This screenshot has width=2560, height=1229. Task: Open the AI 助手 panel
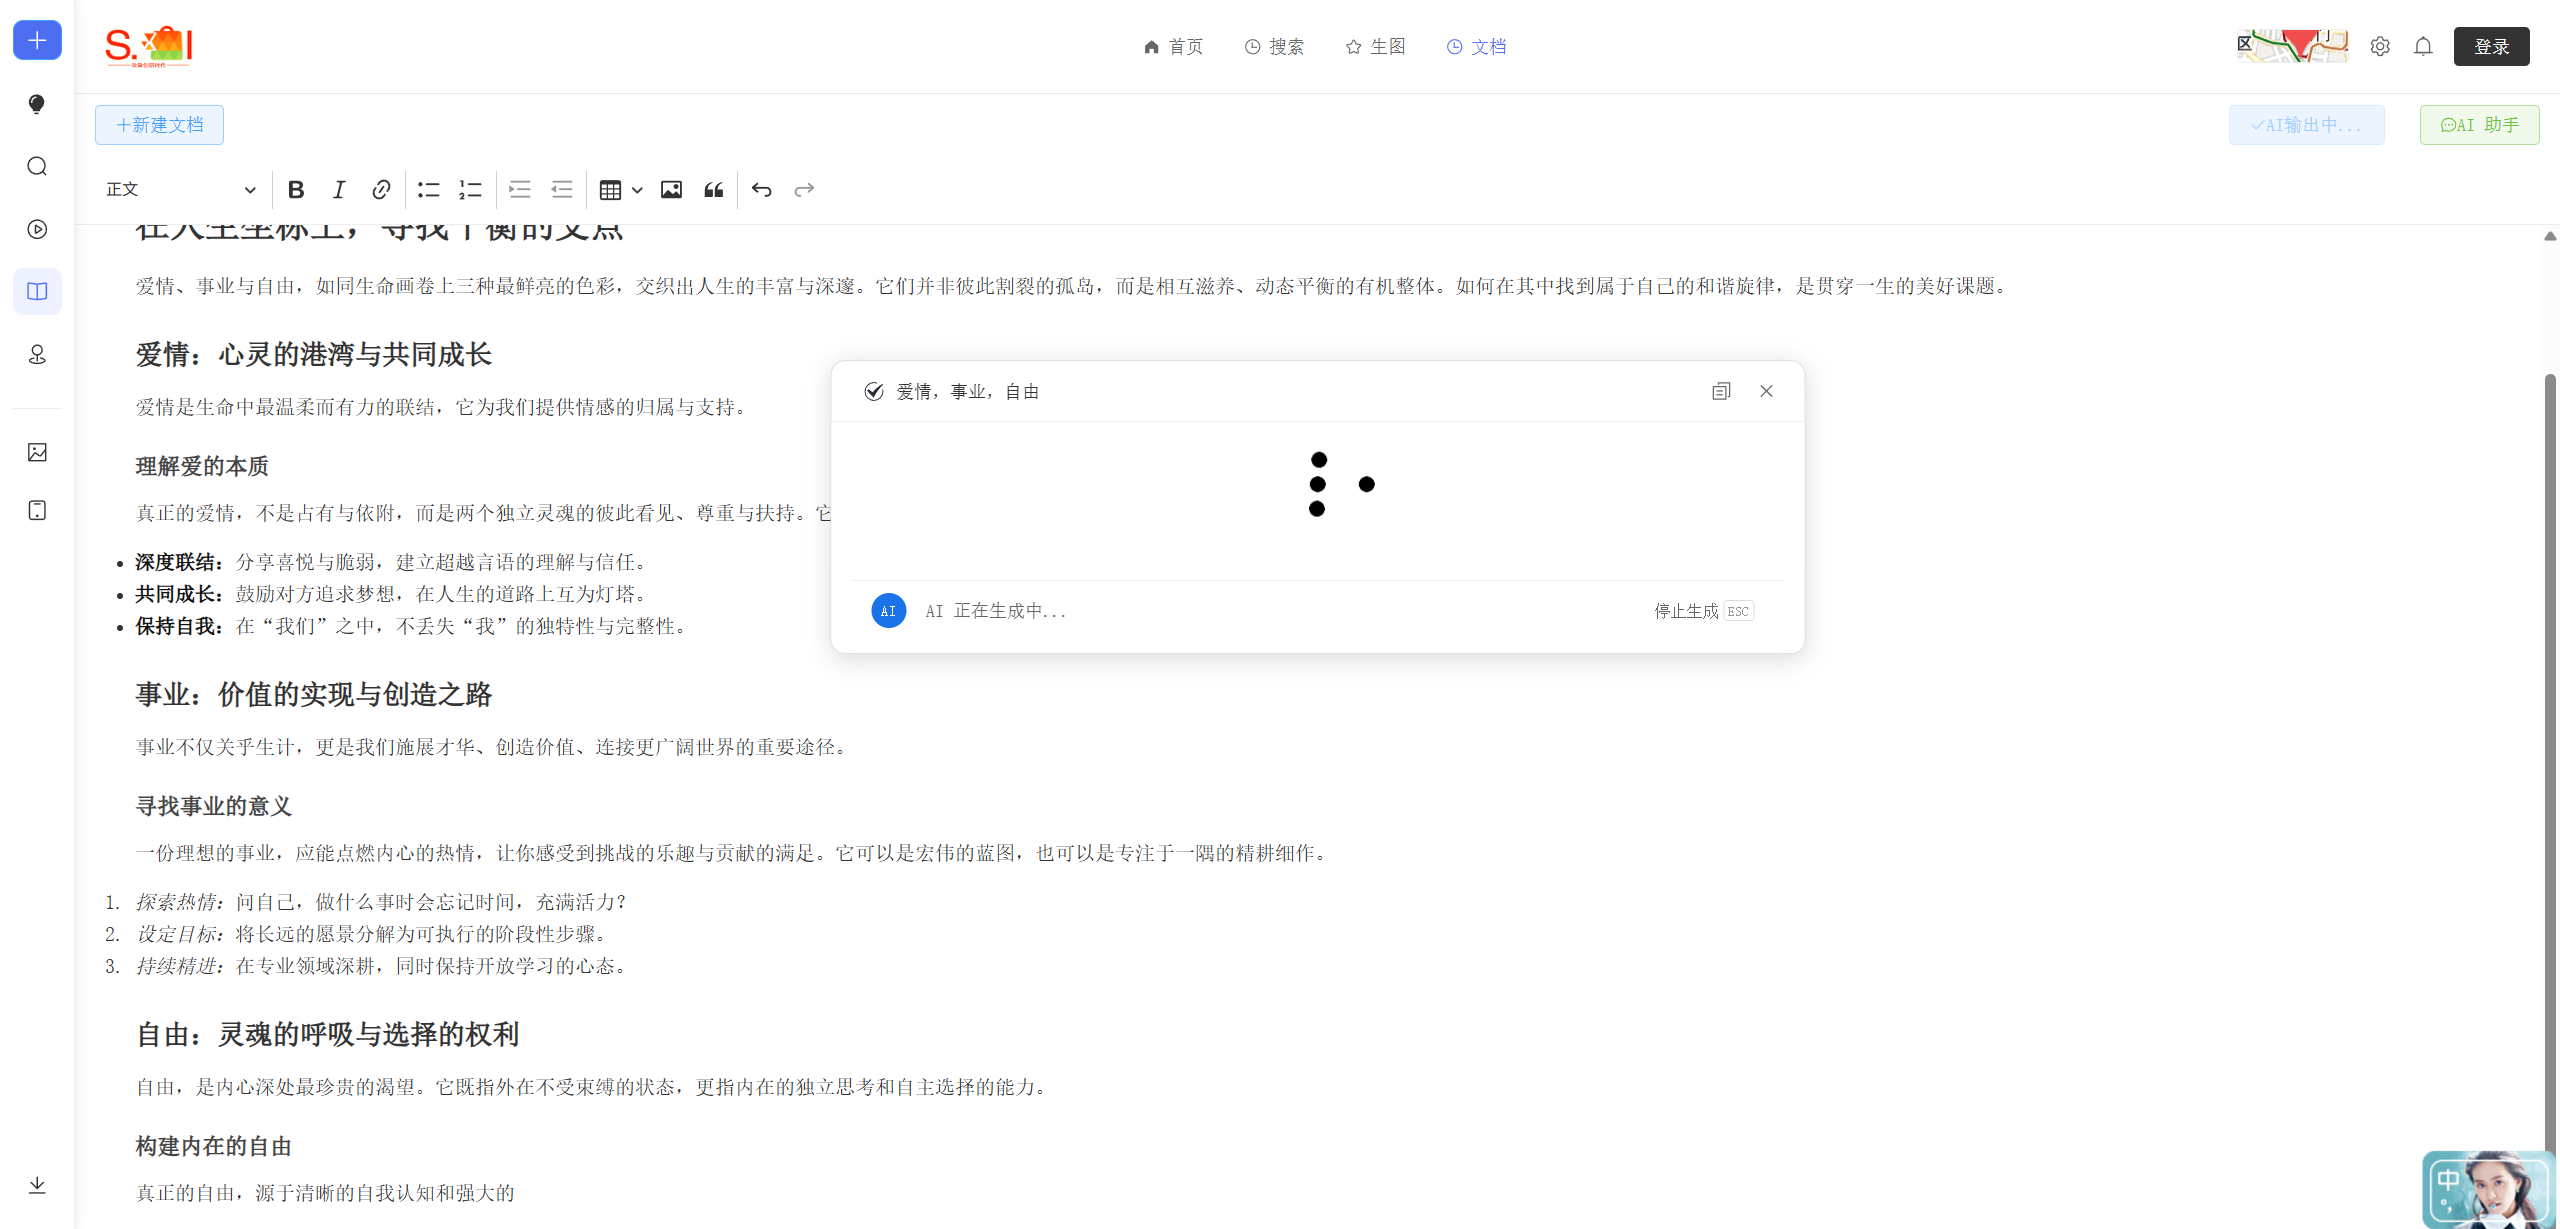click(2479, 125)
